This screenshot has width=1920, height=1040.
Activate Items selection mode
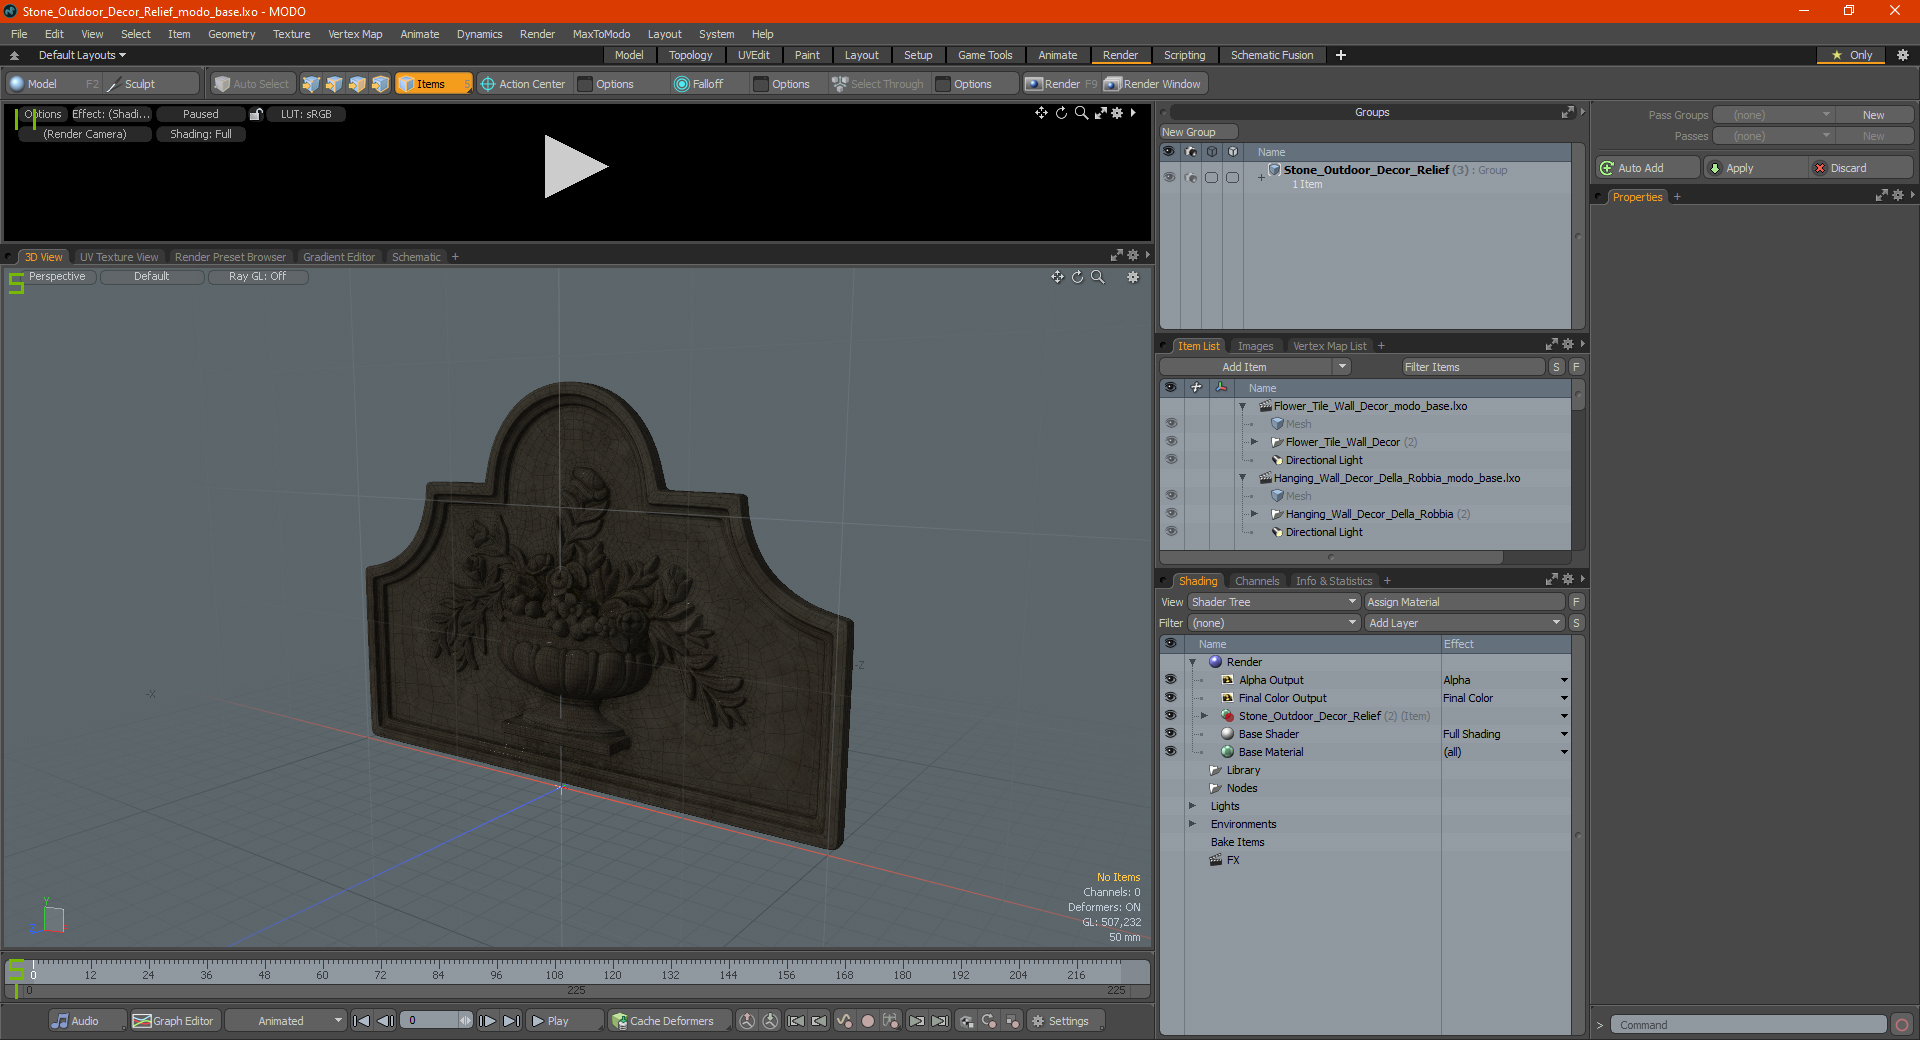click(433, 84)
